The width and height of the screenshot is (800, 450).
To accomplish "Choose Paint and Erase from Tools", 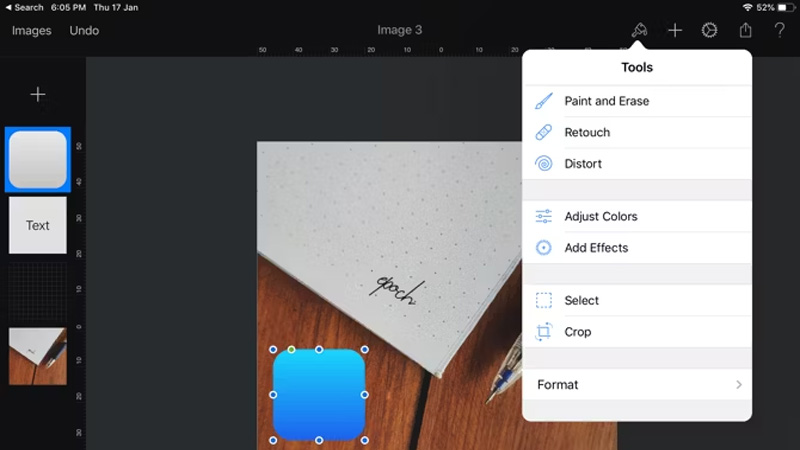I will 637,101.
